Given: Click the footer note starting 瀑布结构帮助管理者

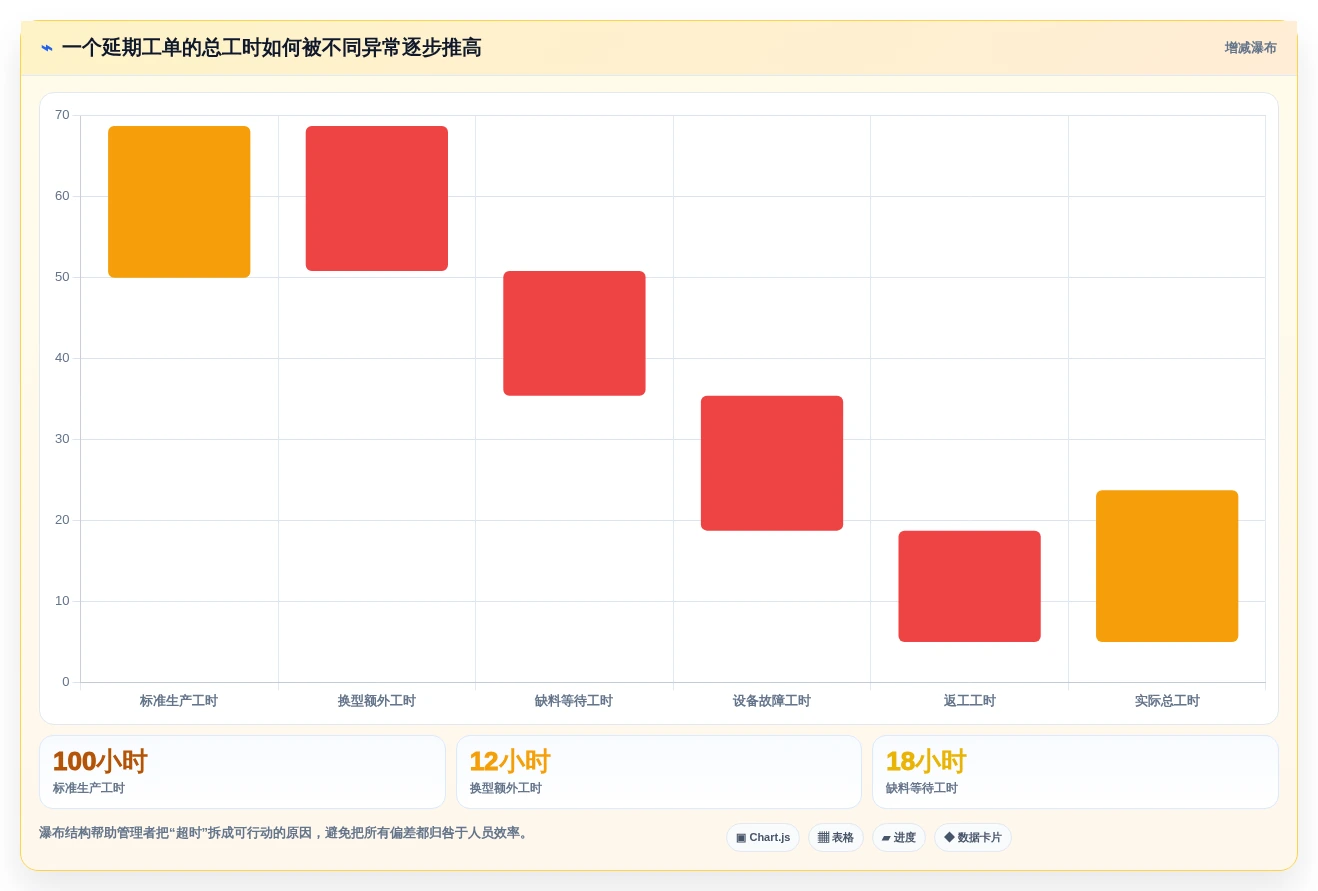Looking at the screenshot, I should 286,833.
